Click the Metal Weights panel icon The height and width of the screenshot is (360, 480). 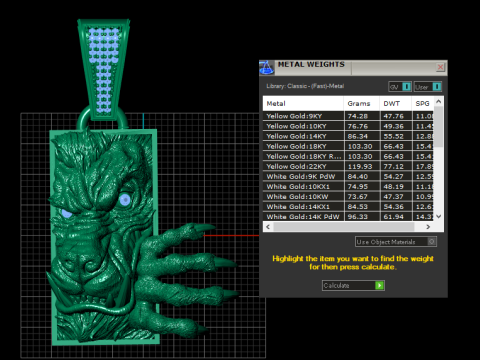(x=266, y=68)
